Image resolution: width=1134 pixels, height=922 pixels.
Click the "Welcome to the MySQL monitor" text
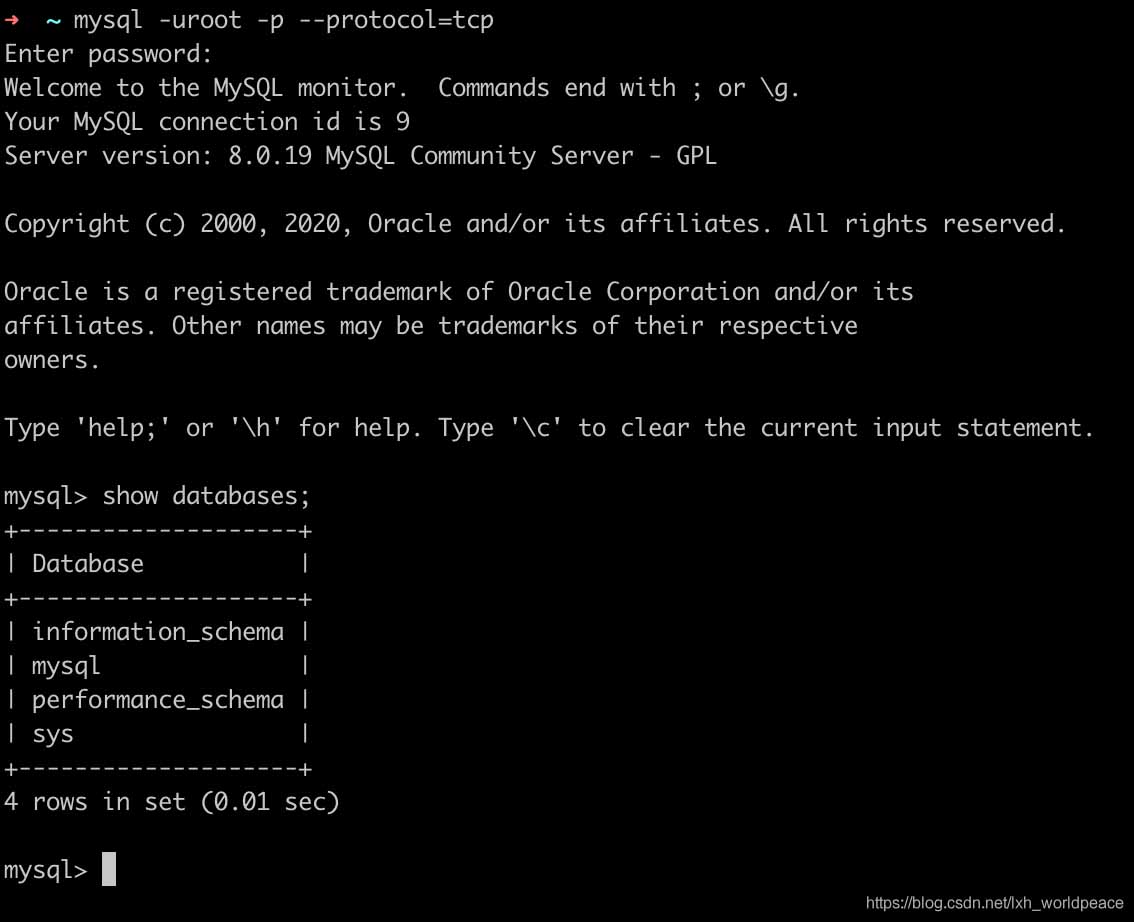click(x=206, y=88)
